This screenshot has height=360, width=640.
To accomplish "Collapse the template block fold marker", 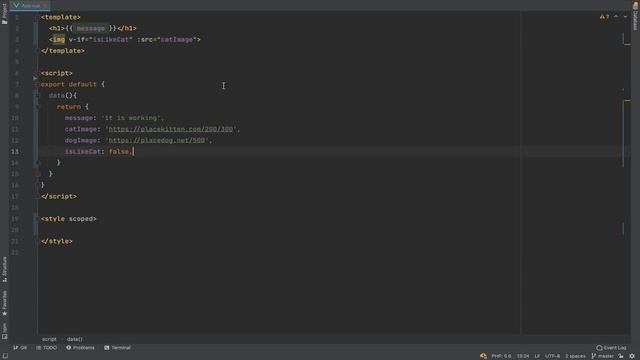I will click(37, 17).
